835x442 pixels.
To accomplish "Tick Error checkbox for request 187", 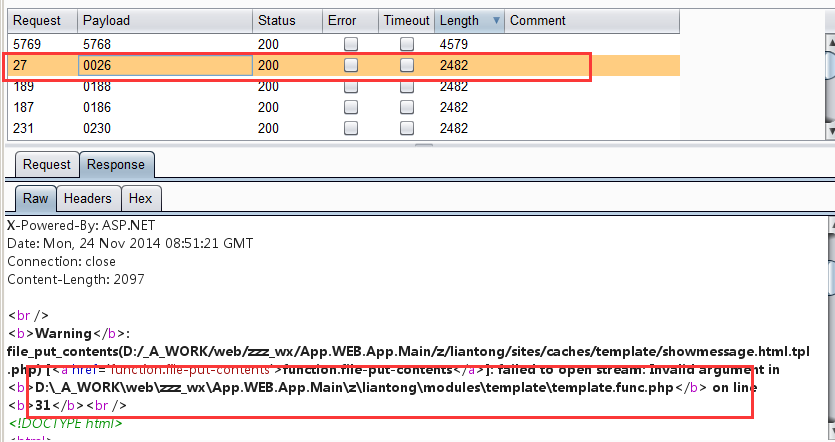I will tap(351, 107).
